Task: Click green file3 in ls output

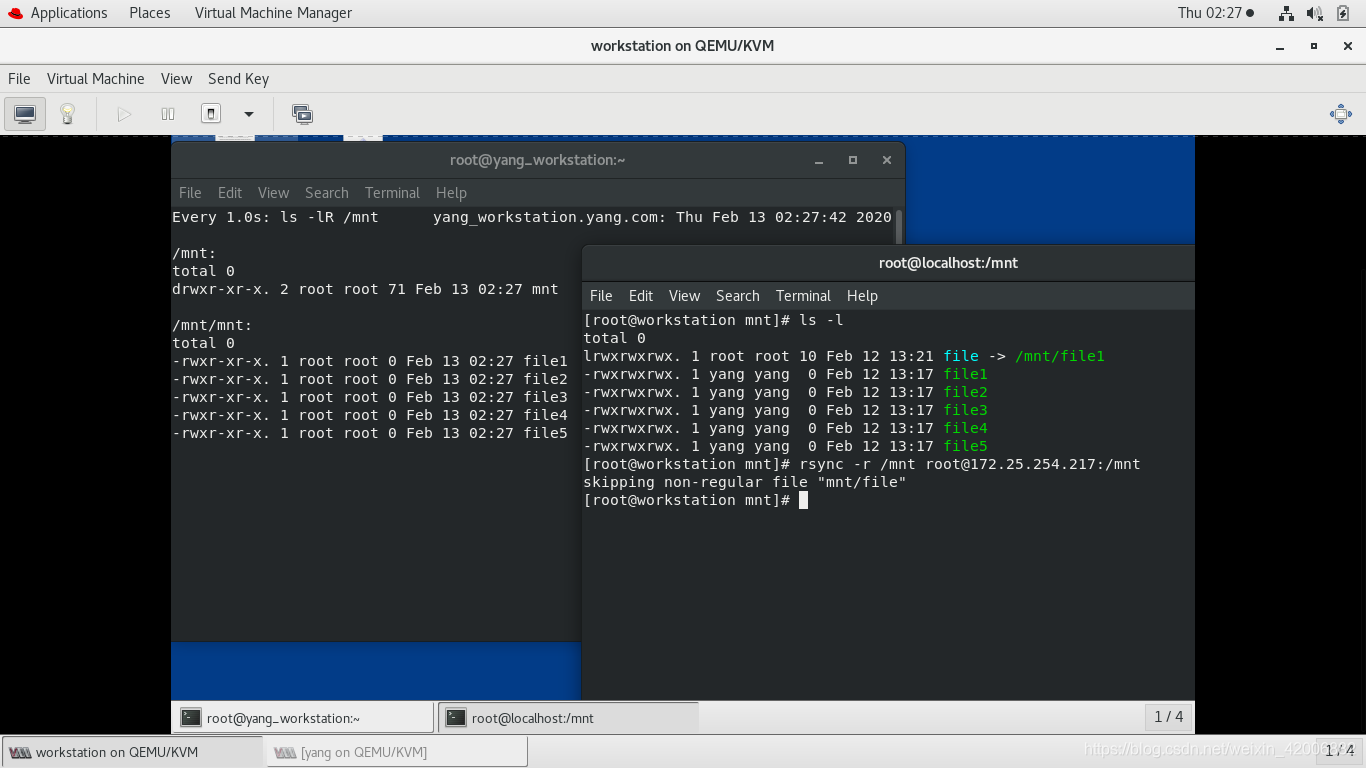Action: coord(965,410)
